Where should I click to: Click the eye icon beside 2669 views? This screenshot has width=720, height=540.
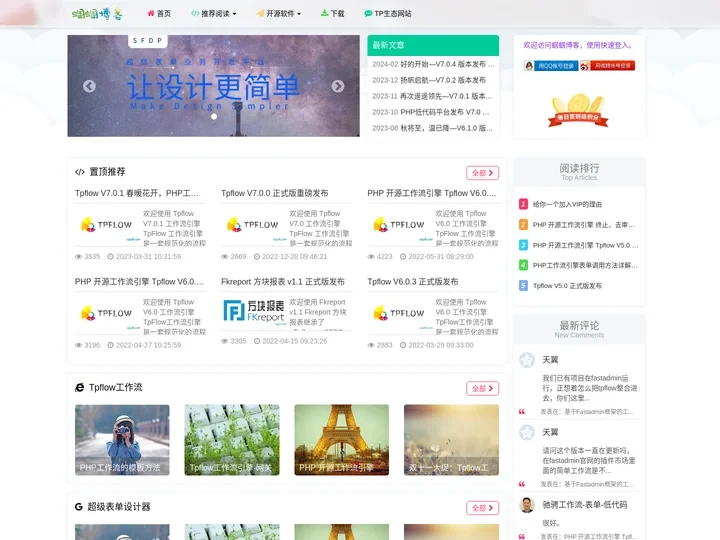[225, 257]
